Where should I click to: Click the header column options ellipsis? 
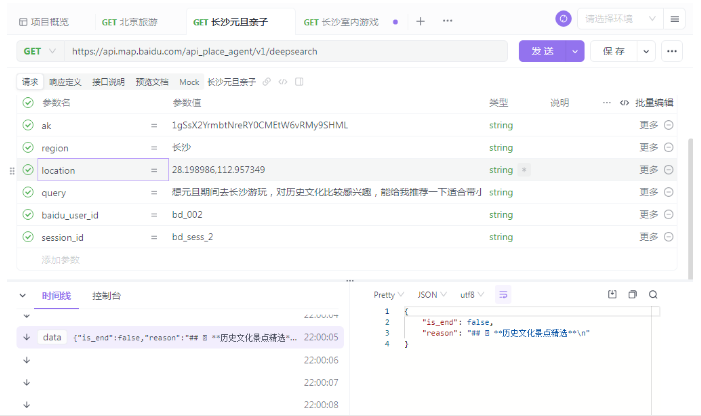click(x=606, y=103)
